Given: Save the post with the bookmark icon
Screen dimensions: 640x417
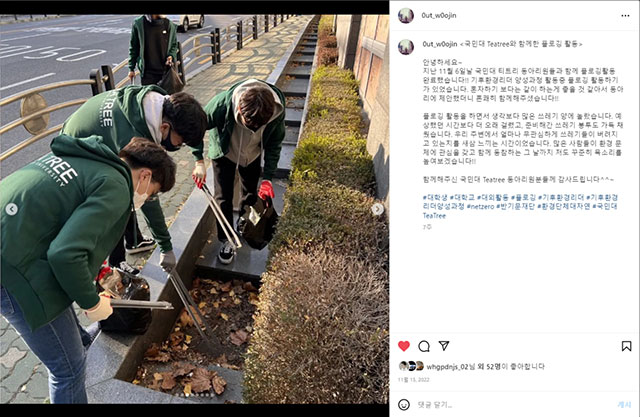Looking at the screenshot, I should (626, 346).
